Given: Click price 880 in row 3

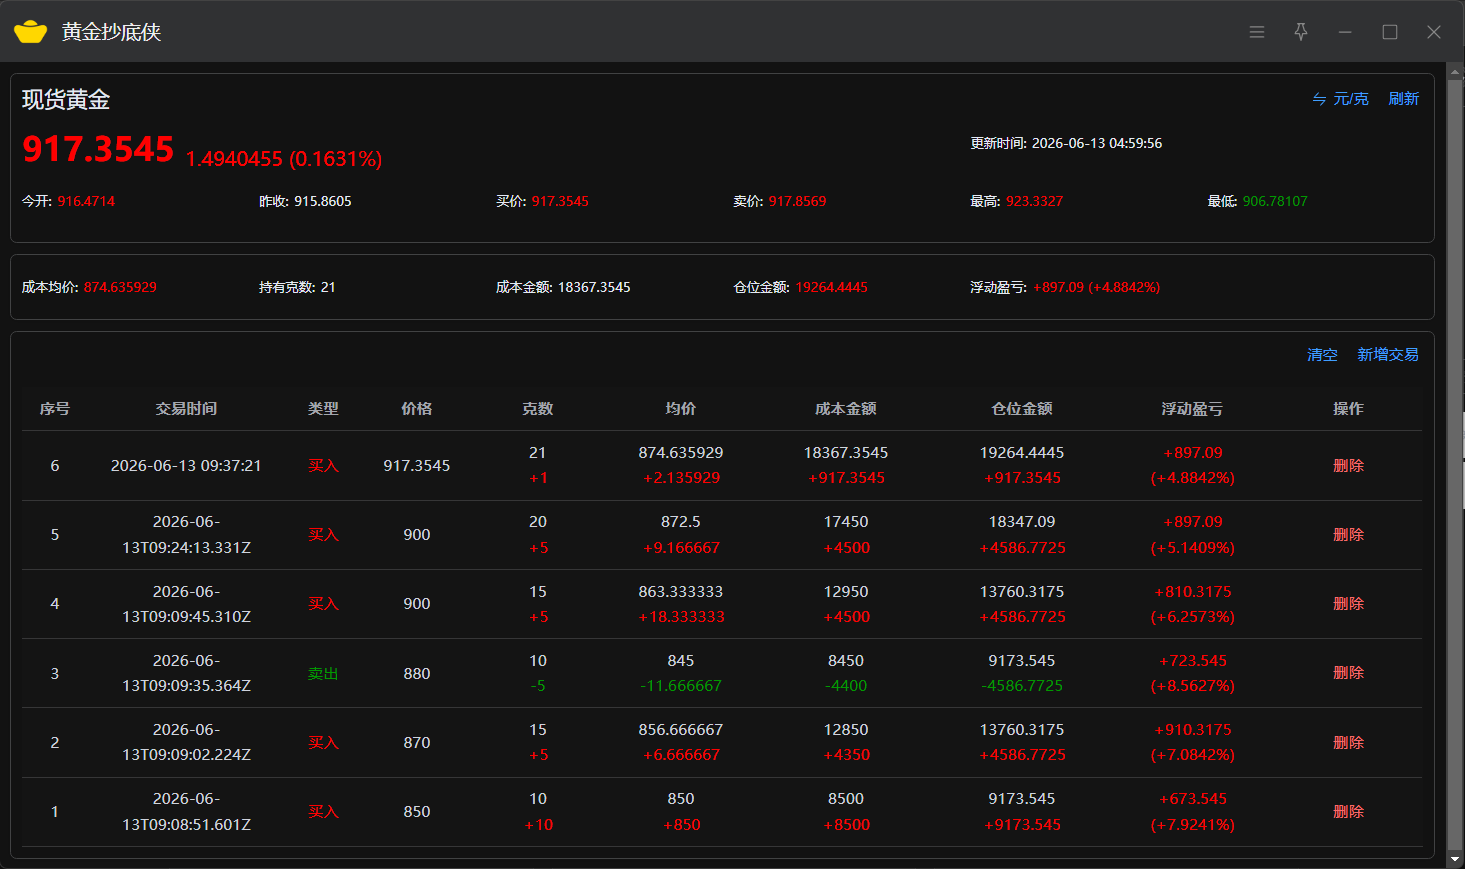Looking at the screenshot, I should point(417,673).
